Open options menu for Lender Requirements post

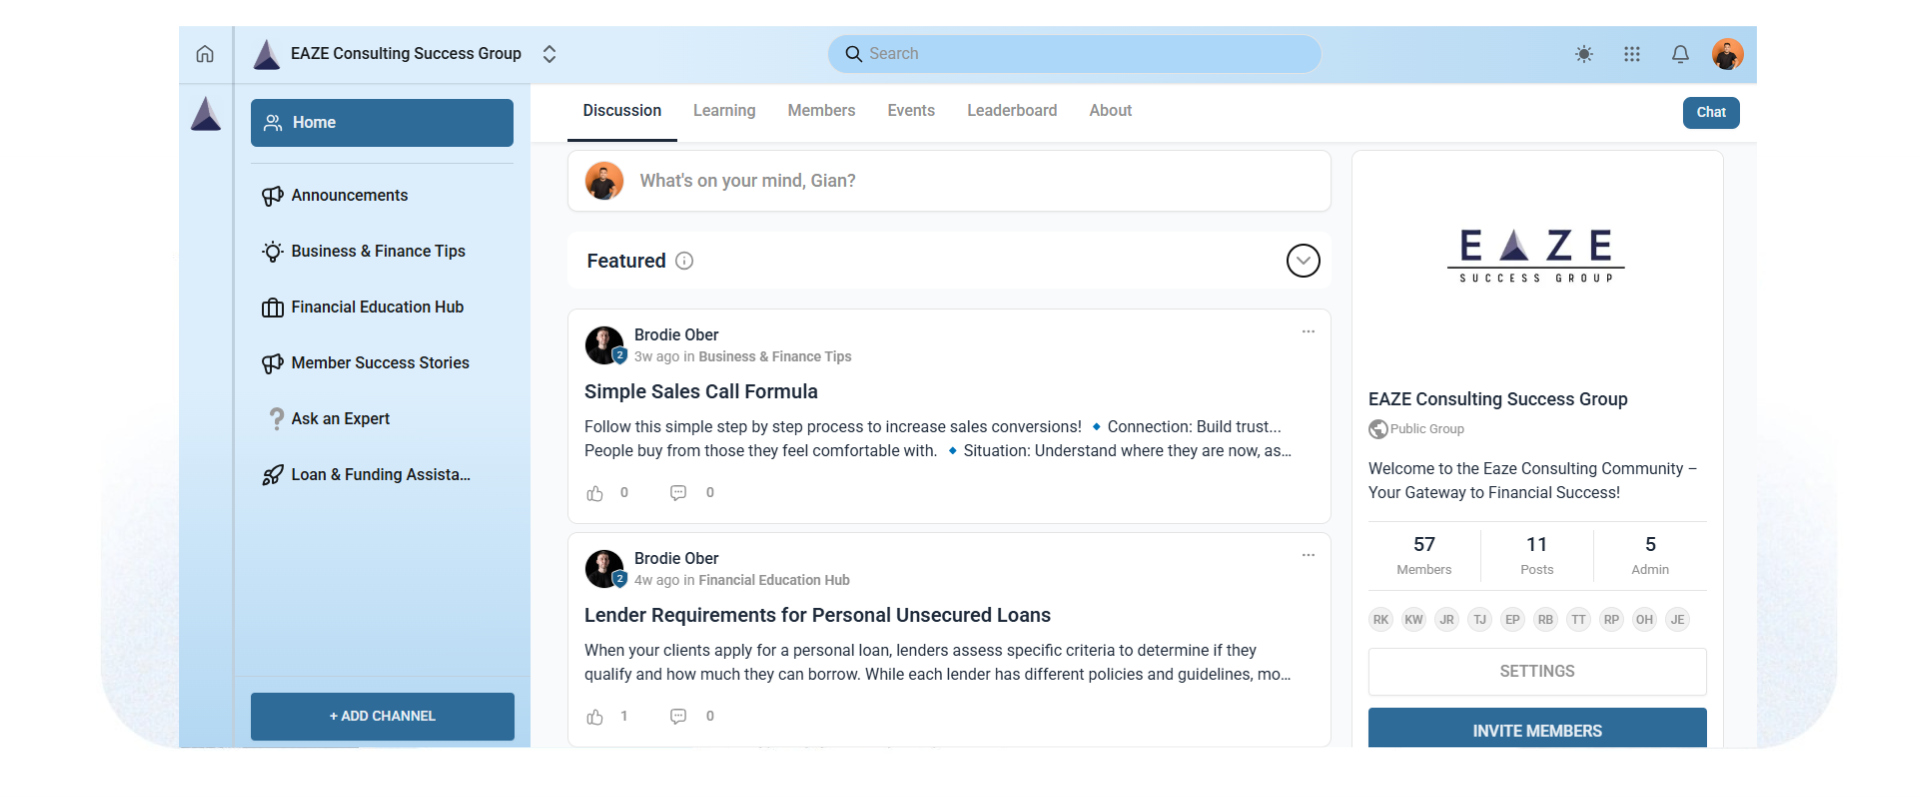1308,555
